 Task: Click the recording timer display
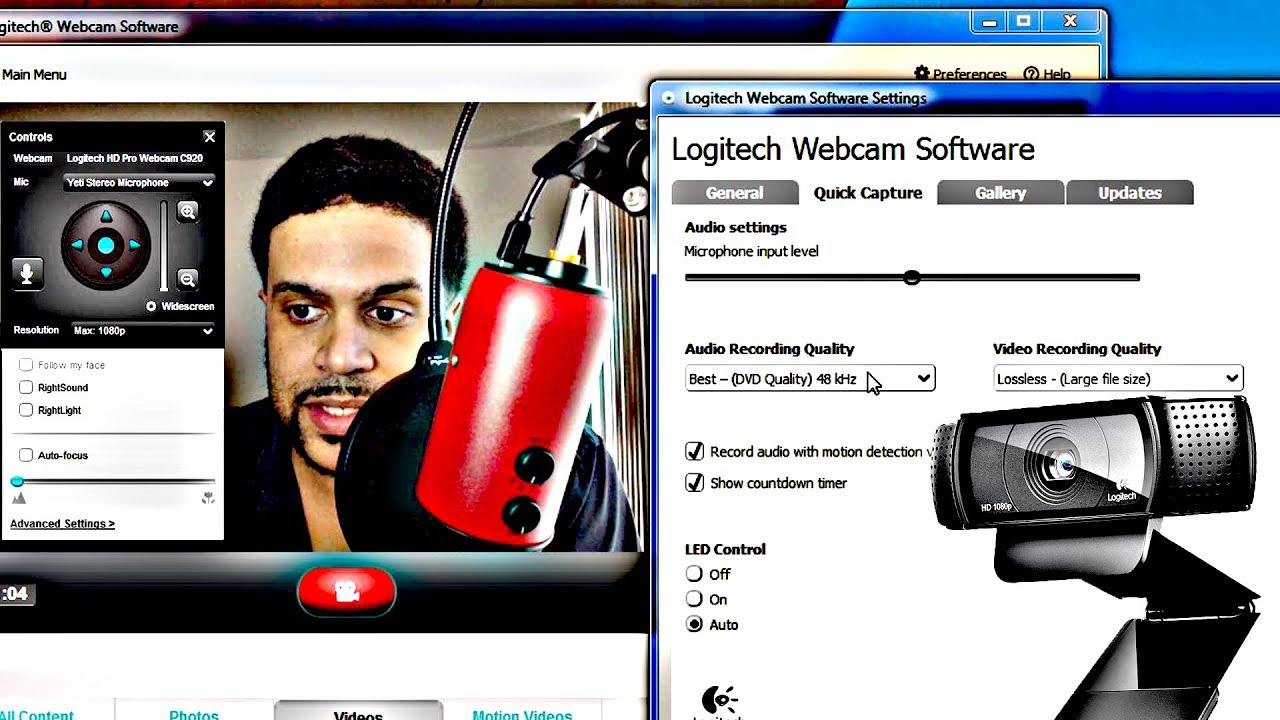tap(15, 594)
